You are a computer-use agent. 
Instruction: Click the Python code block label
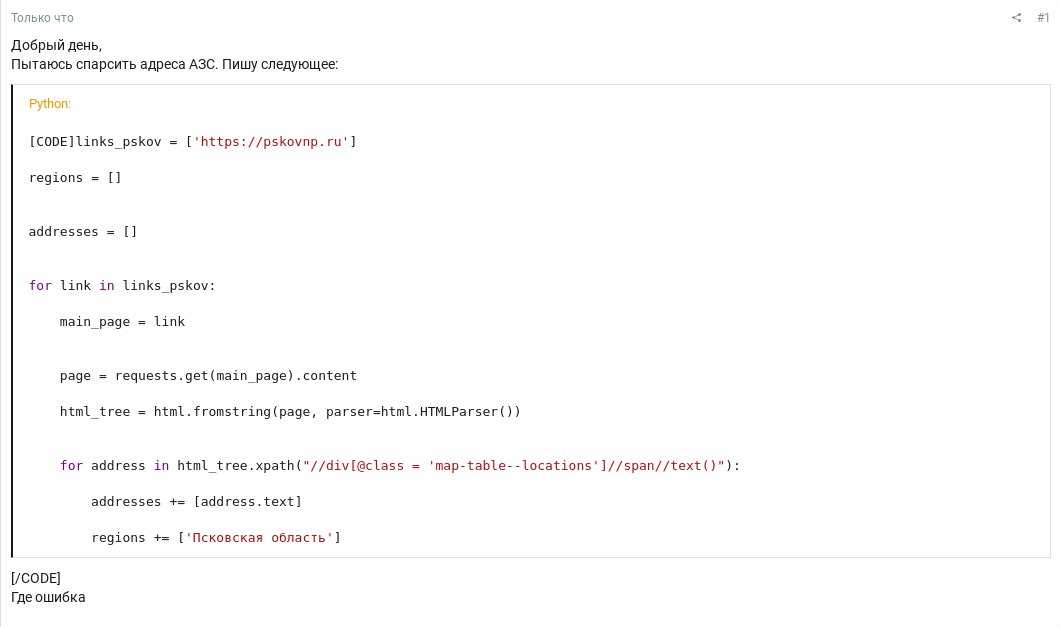(x=49, y=103)
